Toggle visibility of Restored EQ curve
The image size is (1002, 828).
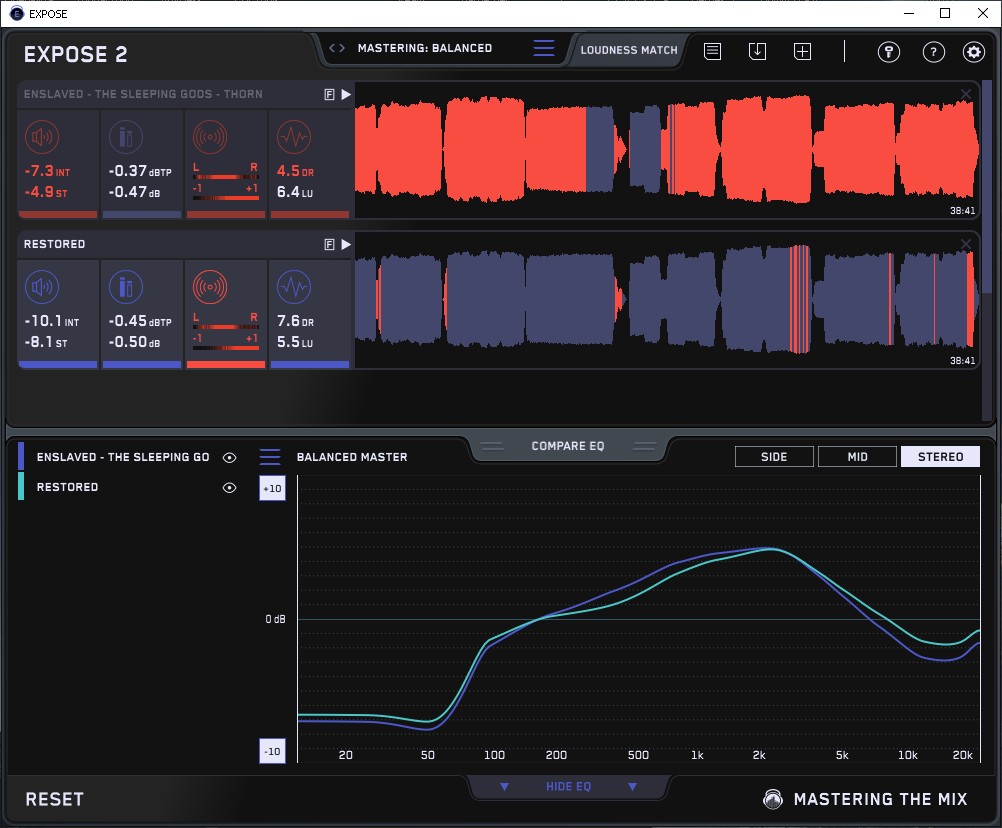tap(229, 487)
